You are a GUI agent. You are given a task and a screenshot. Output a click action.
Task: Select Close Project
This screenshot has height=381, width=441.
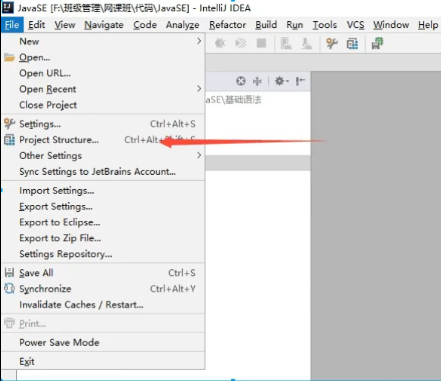pyautogui.click(x=103, y=105)
